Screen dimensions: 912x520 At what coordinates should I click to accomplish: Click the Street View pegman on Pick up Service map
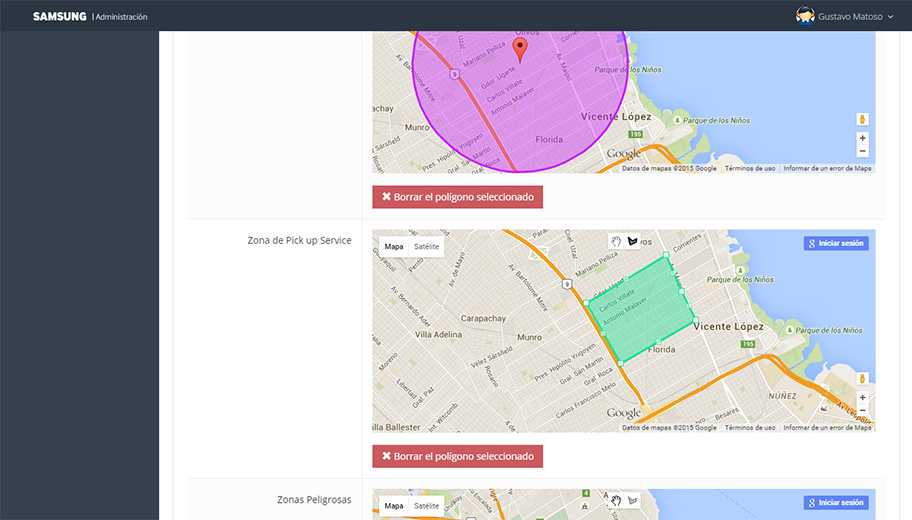[863, 379]
